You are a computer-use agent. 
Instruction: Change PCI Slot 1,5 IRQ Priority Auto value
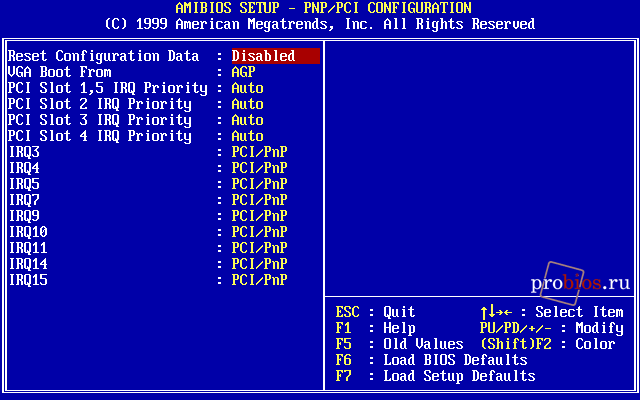[x=247, y=88]
